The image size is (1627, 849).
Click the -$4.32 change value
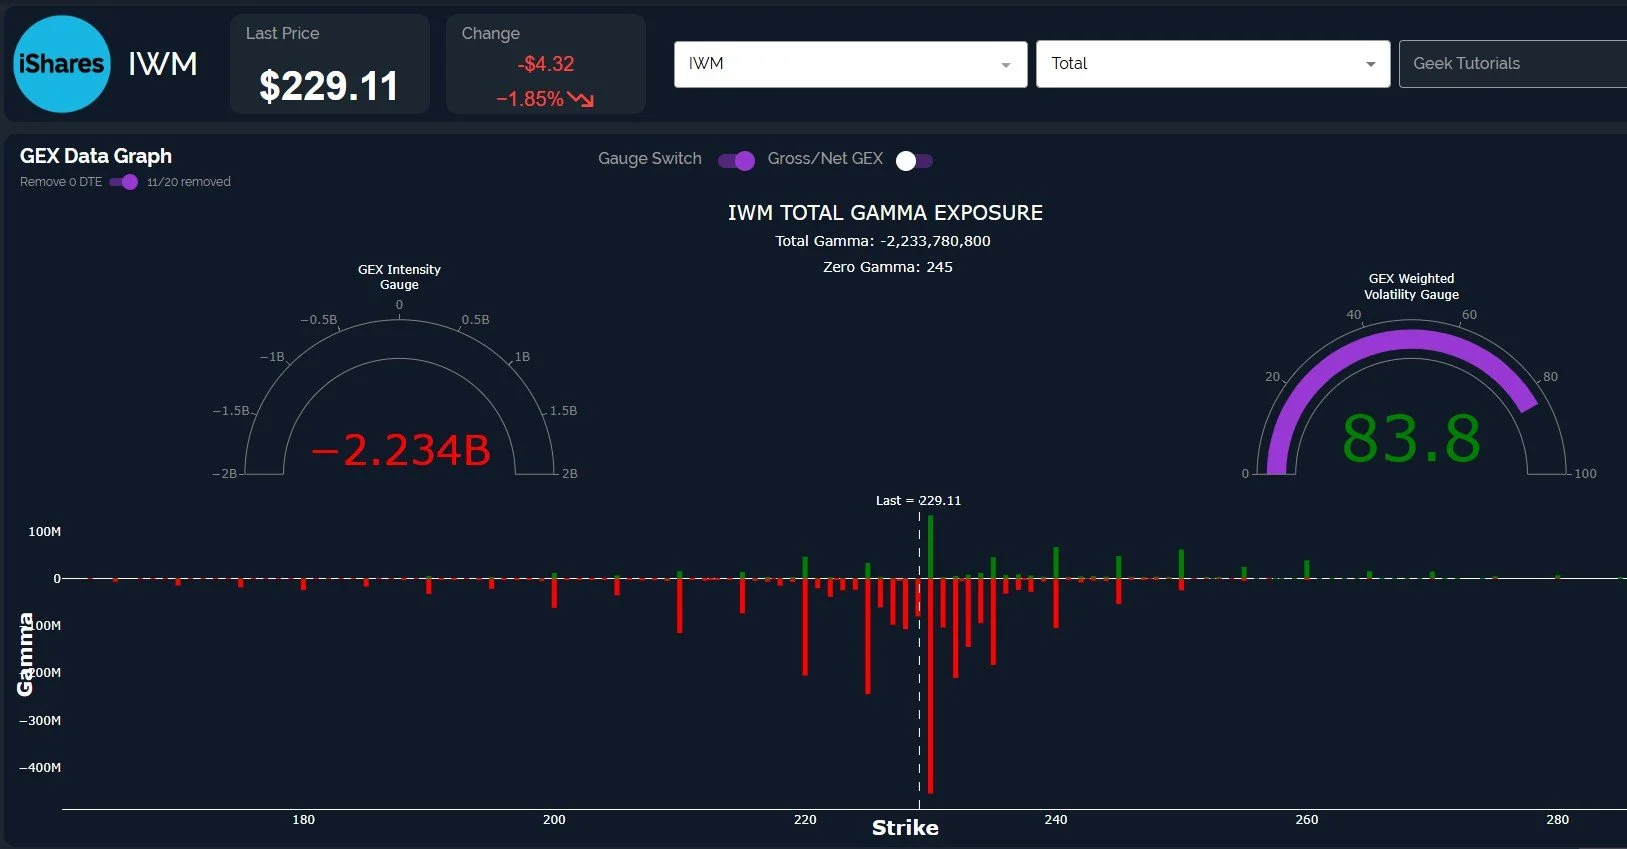pos(546,64)
